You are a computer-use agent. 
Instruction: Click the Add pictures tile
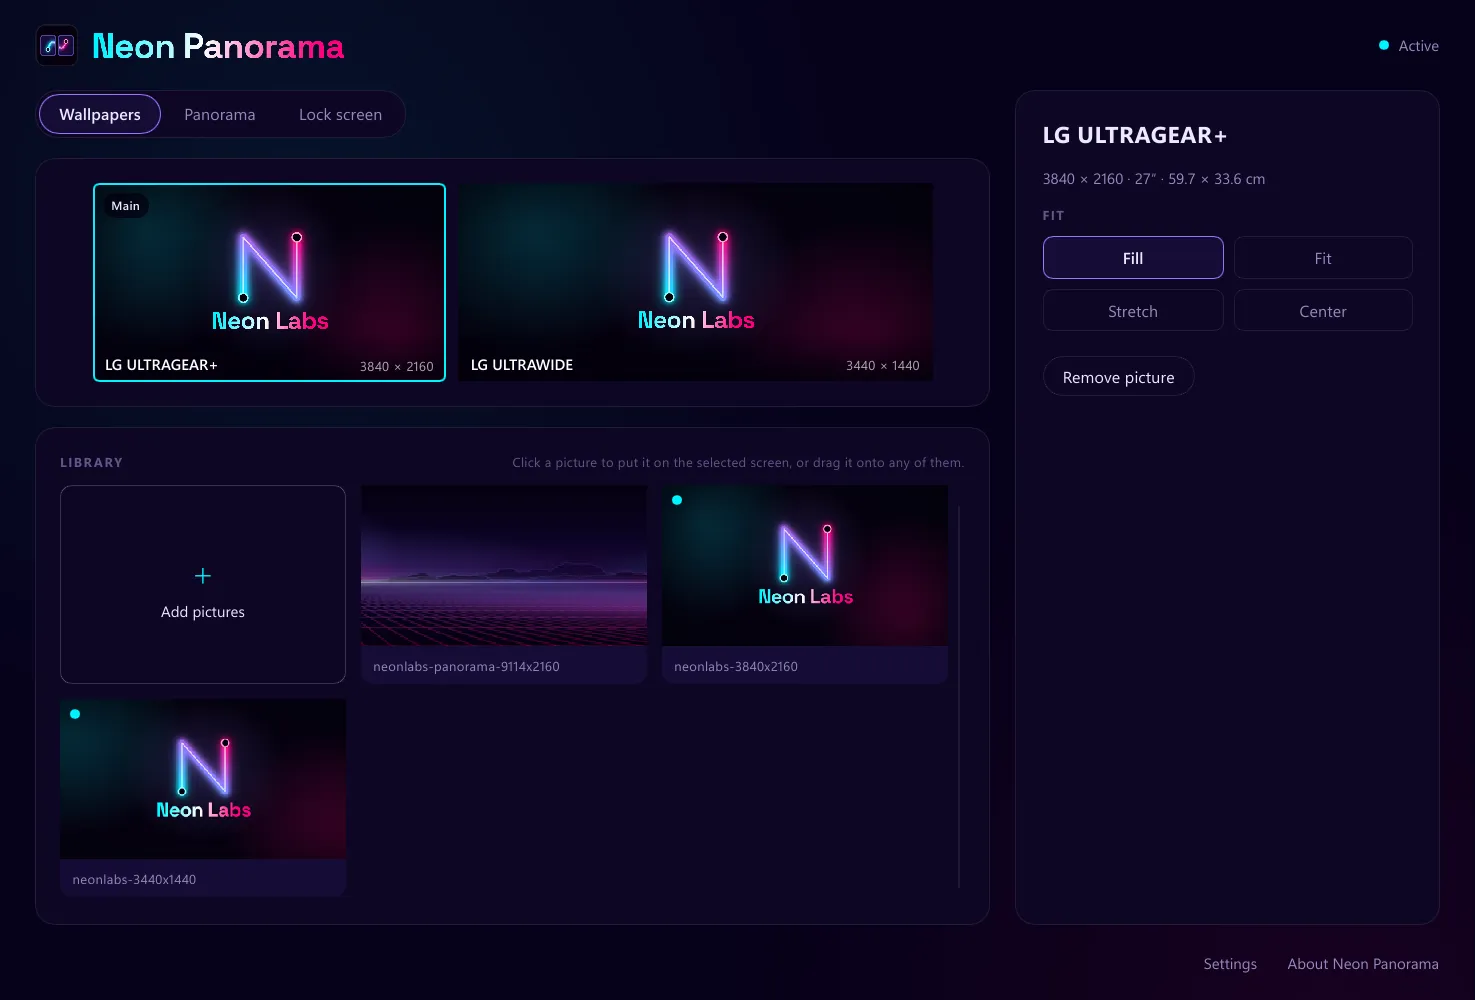pos(203,584)
